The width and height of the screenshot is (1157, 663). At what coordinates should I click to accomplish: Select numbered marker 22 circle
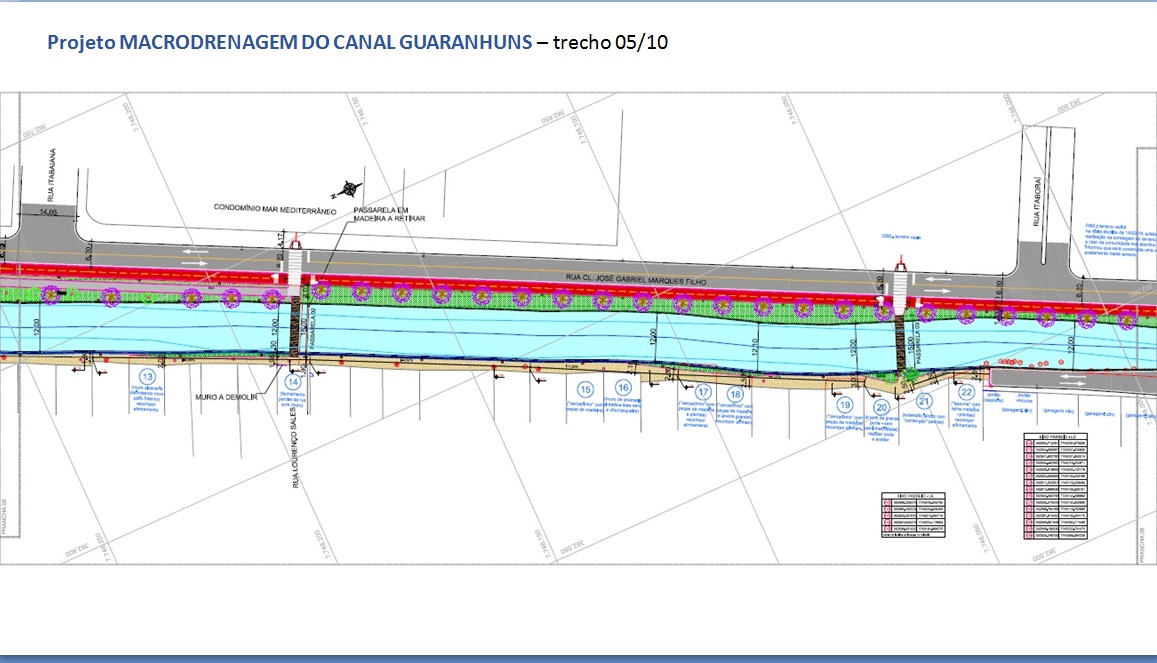coord(966,393)
